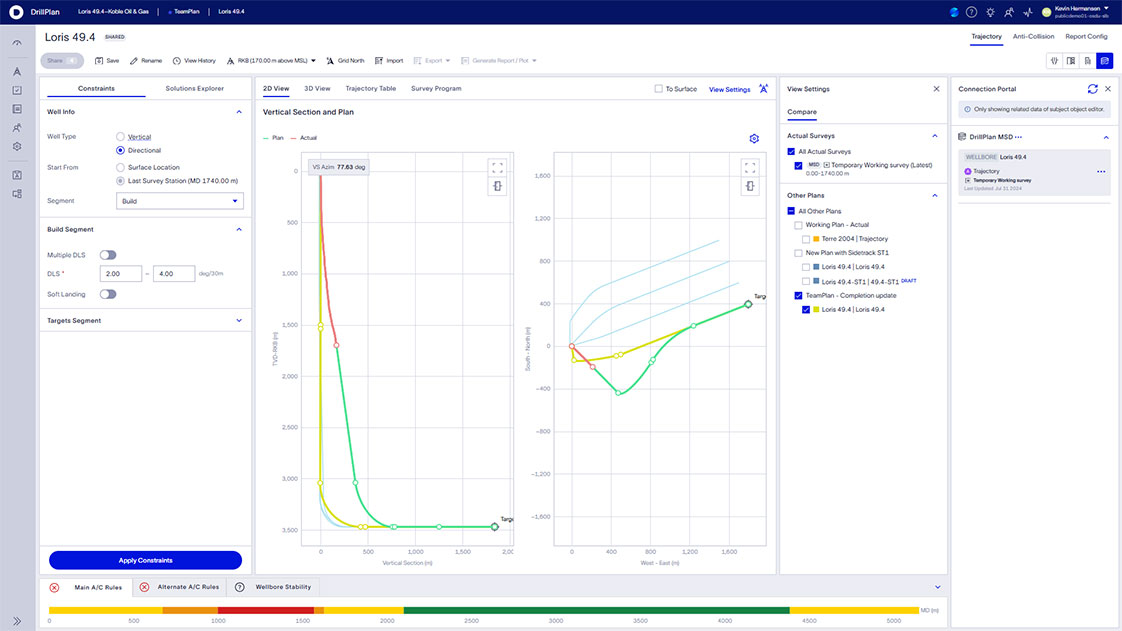Expand the left sidebar navigation
The width and height of the screenshot is (1122, 631).
pos(17,621)
